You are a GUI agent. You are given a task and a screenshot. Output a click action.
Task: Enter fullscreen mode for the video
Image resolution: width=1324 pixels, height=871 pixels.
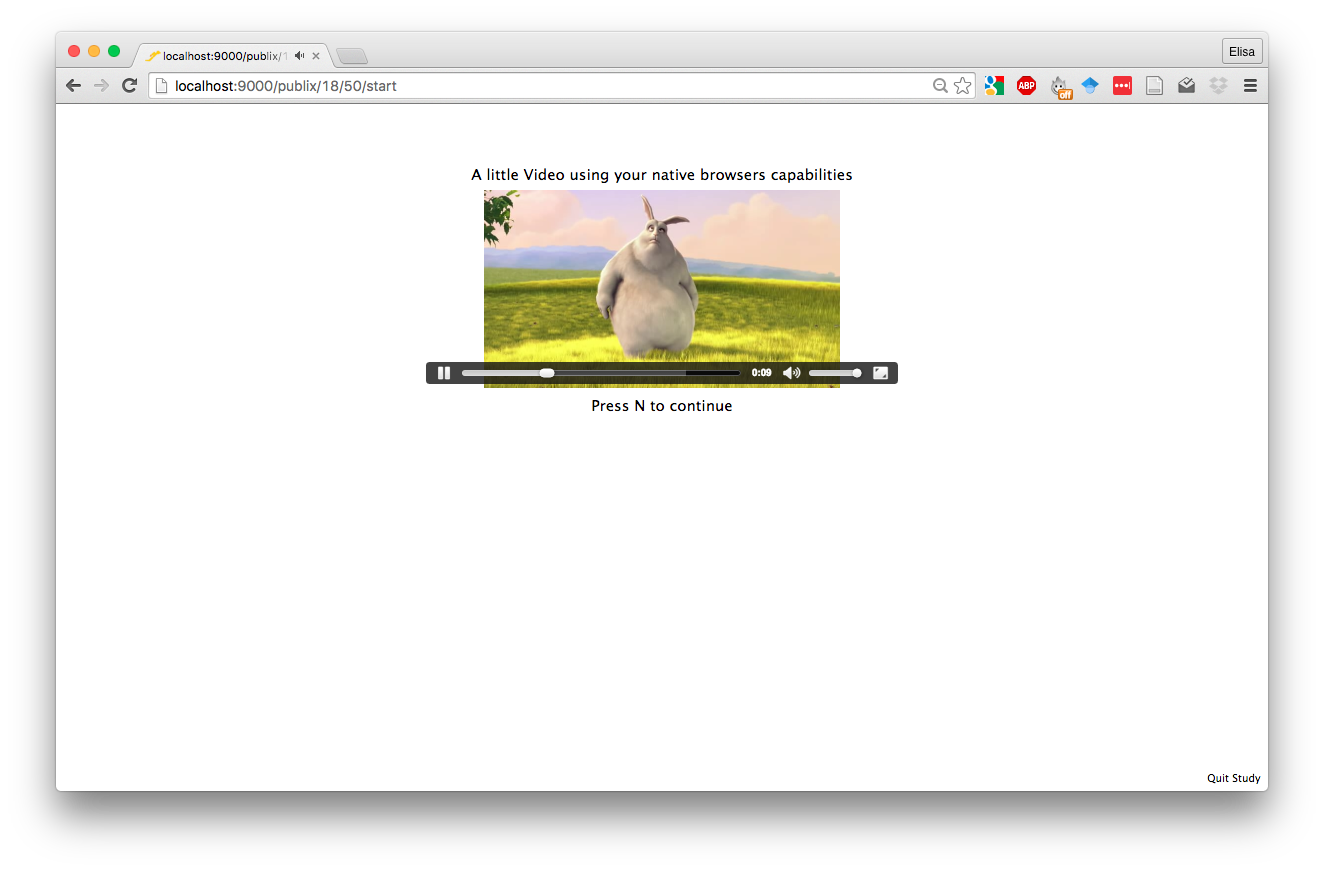click(880, 373)
